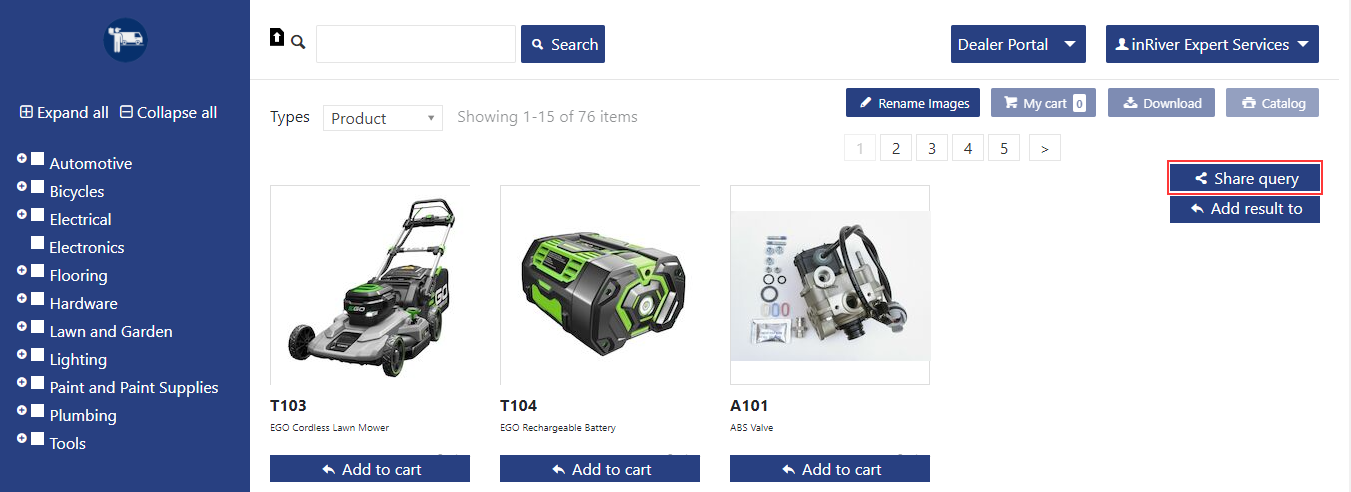The height and width of the screenshot is (492, 1351).
Task: Expand the Tools tree node
Action: tap(22, 438)
